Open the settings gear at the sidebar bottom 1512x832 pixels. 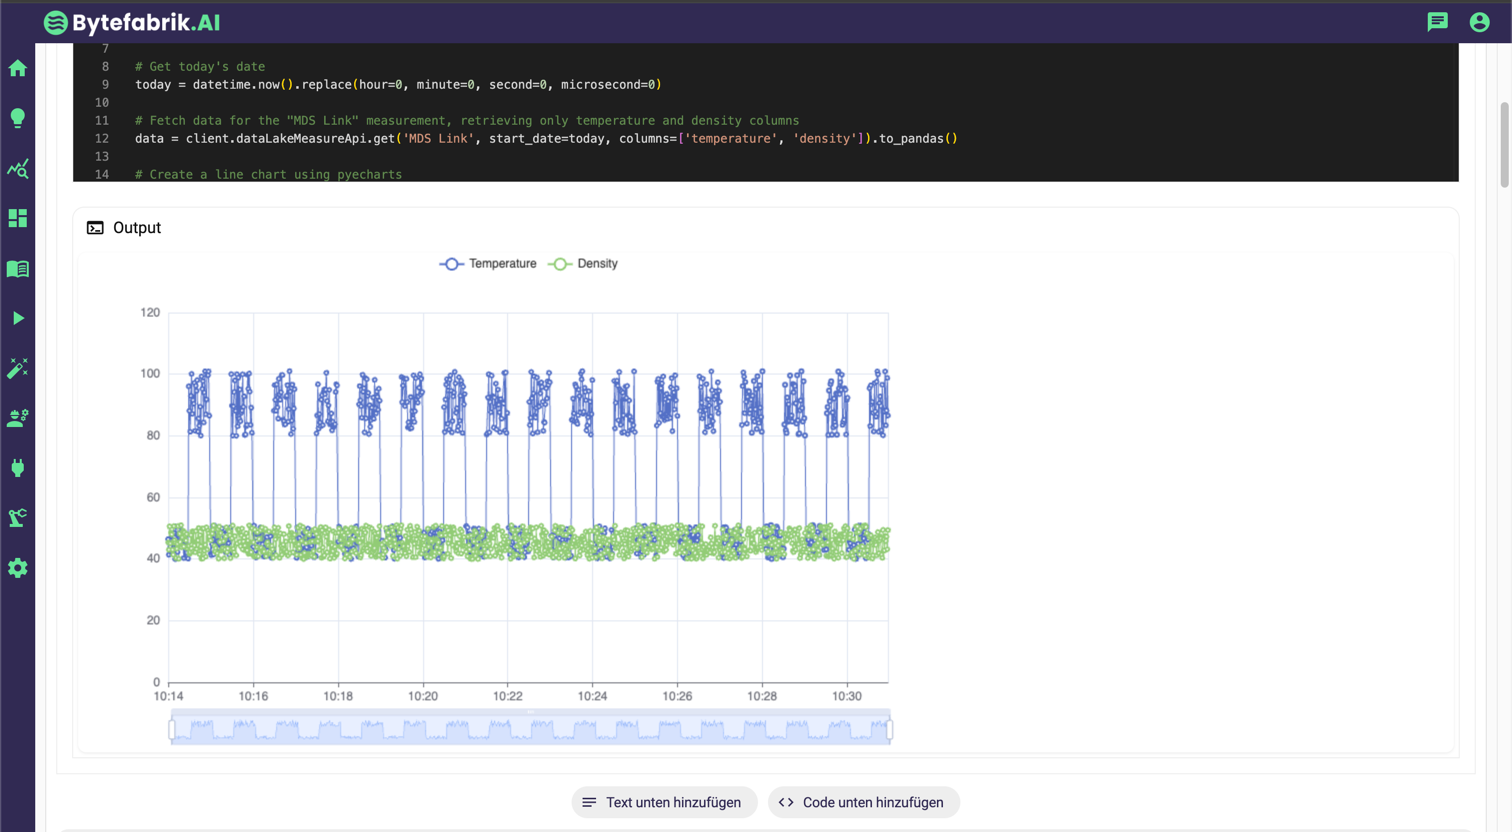(17, 568)
